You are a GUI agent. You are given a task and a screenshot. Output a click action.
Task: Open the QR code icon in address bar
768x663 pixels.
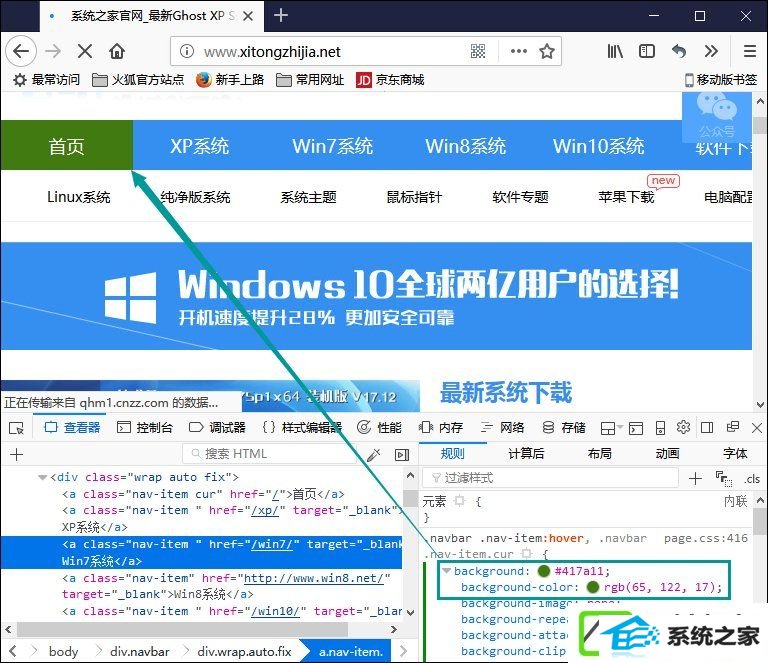pyautogui.click(x=478, y=51)
